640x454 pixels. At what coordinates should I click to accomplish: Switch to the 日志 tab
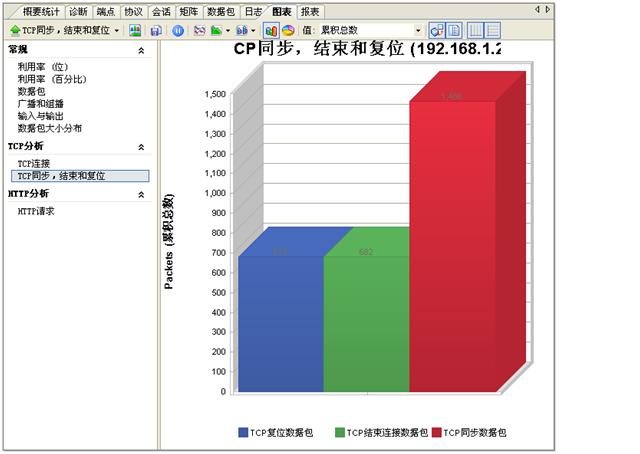pos(253,12)
